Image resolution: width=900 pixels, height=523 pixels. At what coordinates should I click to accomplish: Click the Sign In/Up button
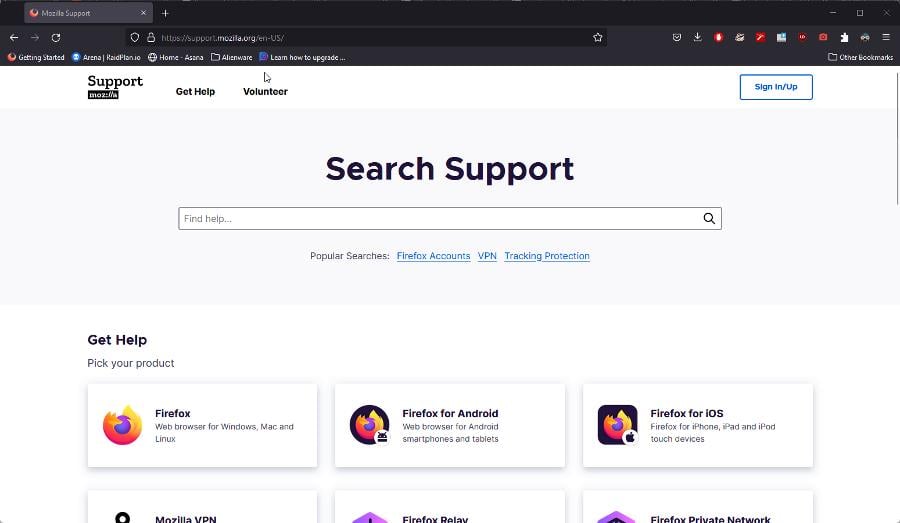(x=775, y=87)
